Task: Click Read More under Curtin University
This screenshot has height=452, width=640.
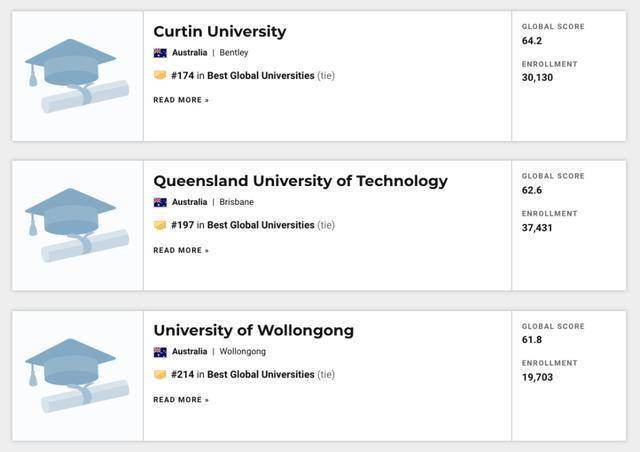Action: (x=181, y=100)
